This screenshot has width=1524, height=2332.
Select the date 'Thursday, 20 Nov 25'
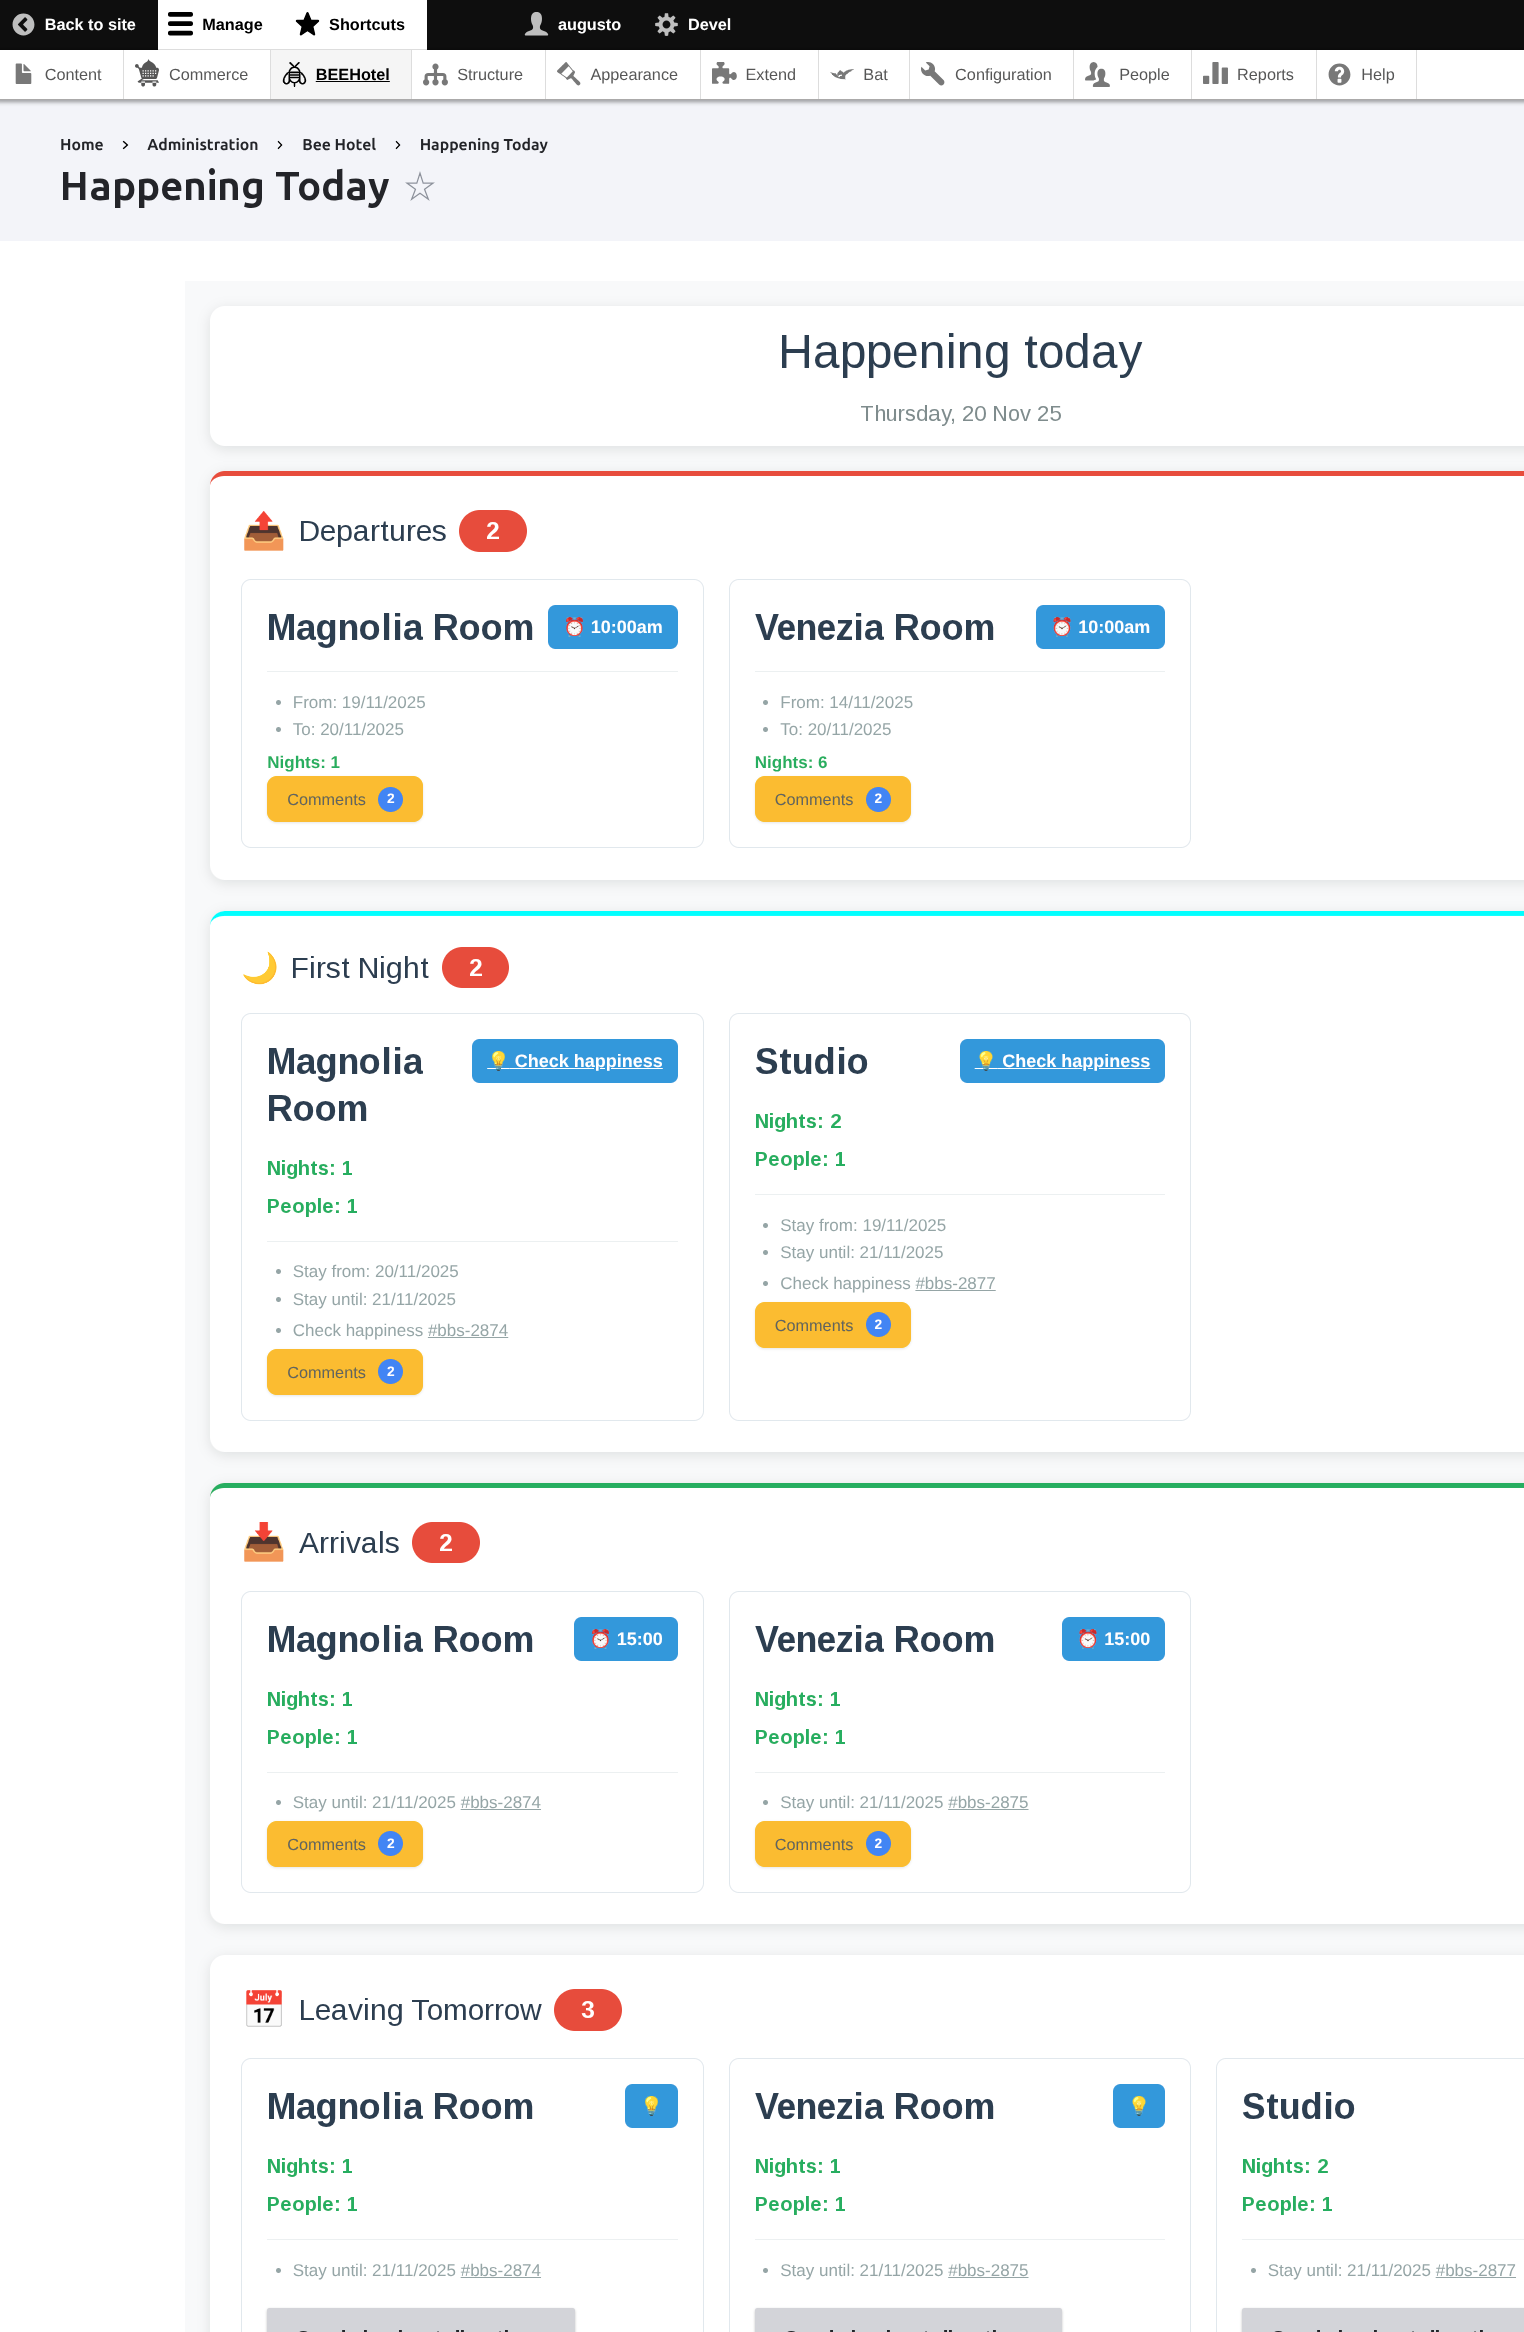pyautogui.click(x=961, y=414)
